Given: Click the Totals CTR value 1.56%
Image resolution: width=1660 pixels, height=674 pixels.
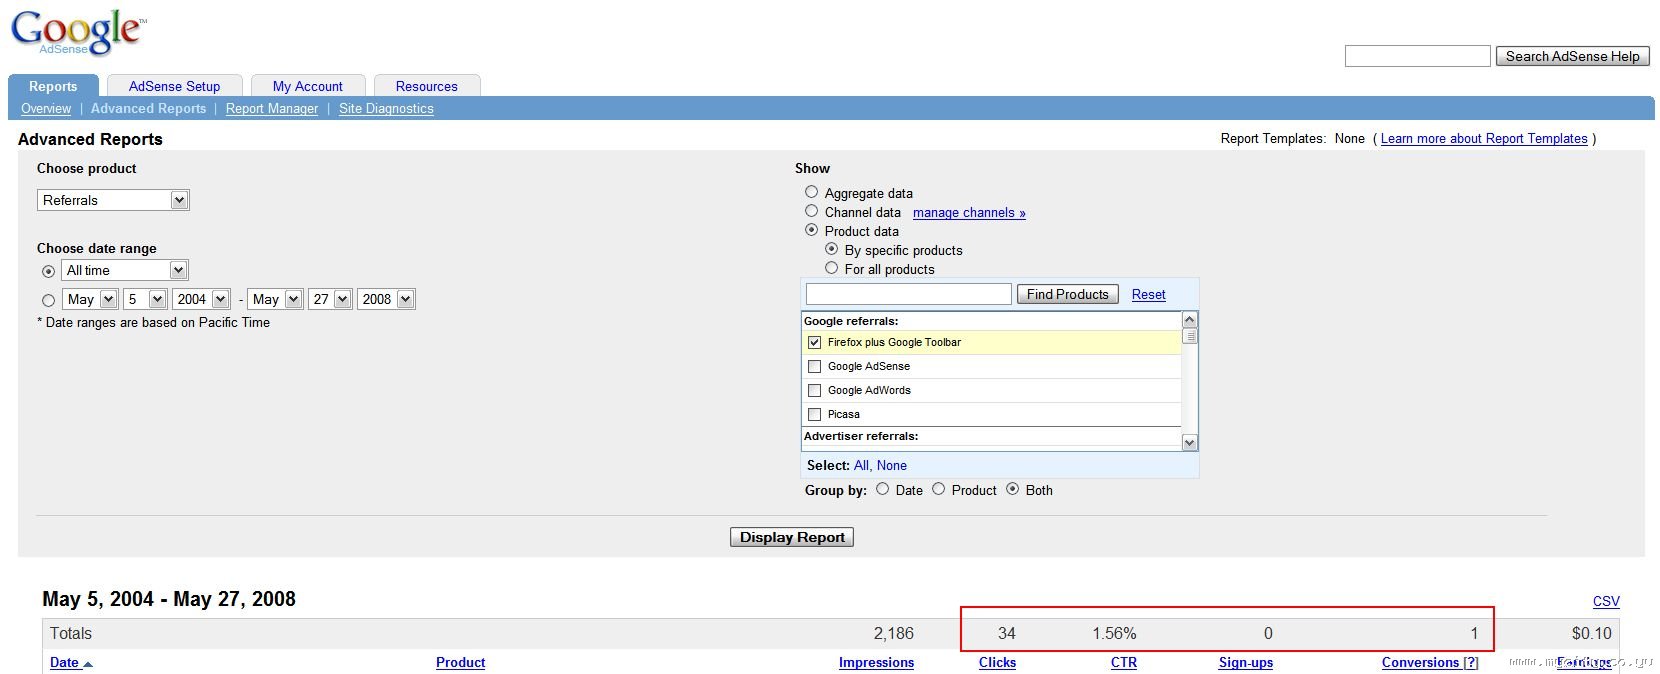Looking at the screenshot, I should pos(1114,633).
